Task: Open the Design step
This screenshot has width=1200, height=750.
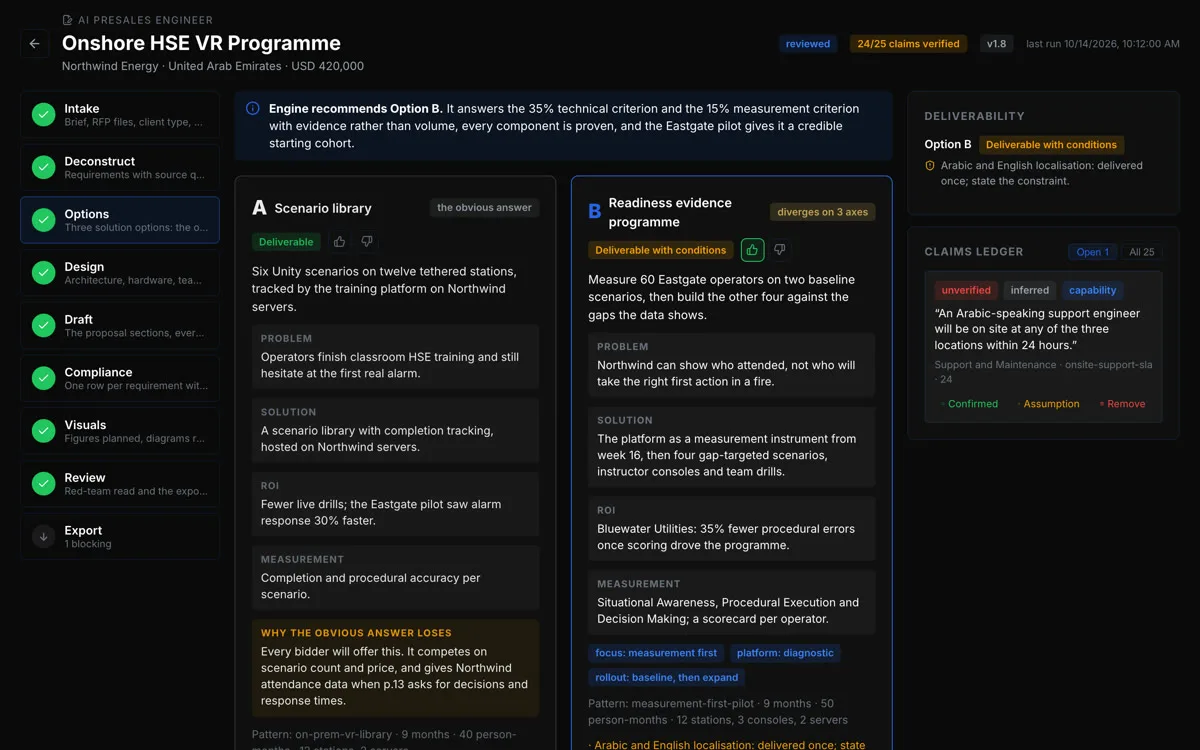Action: click(x=120, y=273)
